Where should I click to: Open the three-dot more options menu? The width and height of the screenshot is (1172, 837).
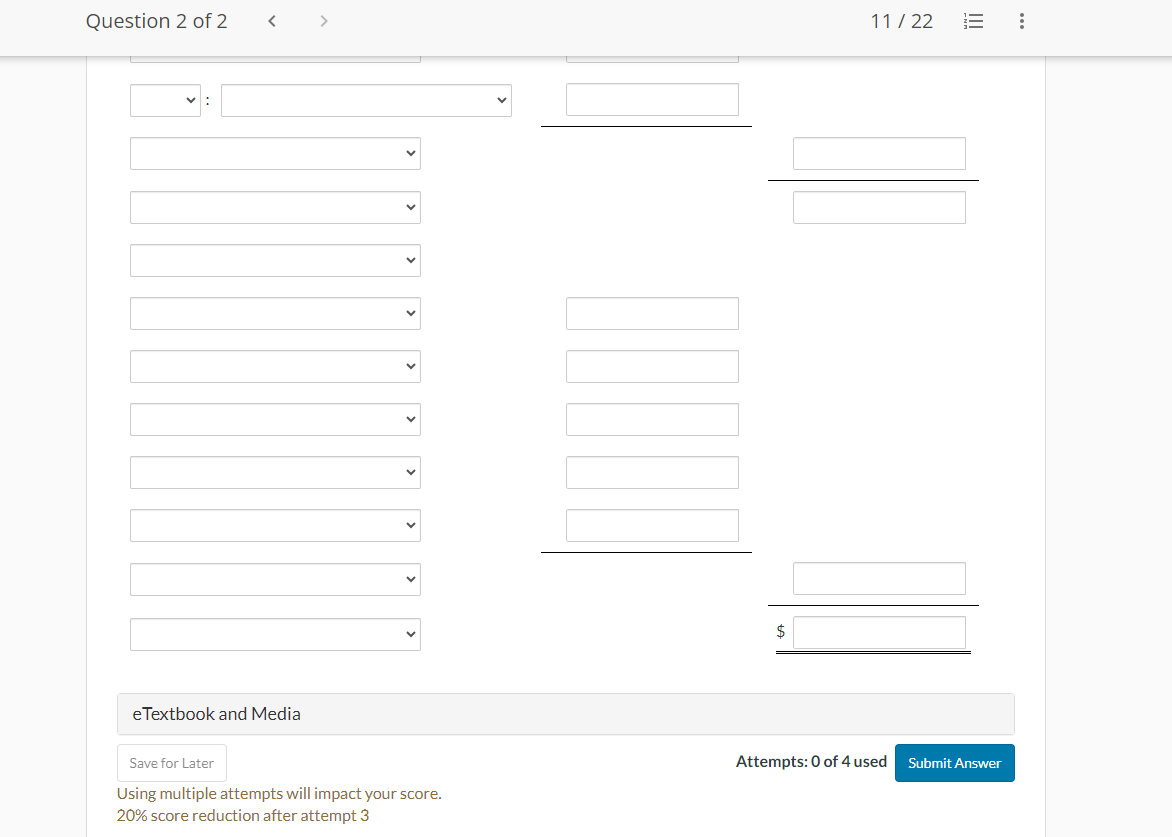[x=1022, y=21]
